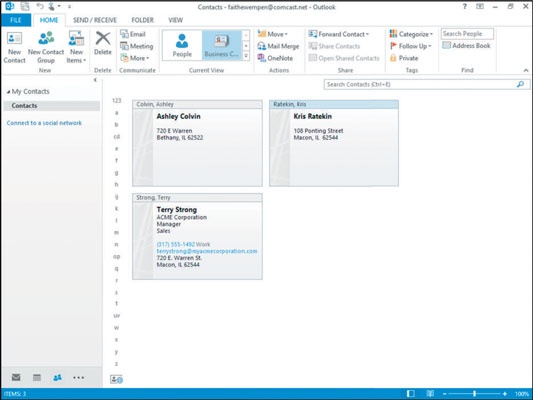Click Send/Receive All Folders in the quick access toolbar
Screen dimensions: 533x400
click(x=25, y=6)
